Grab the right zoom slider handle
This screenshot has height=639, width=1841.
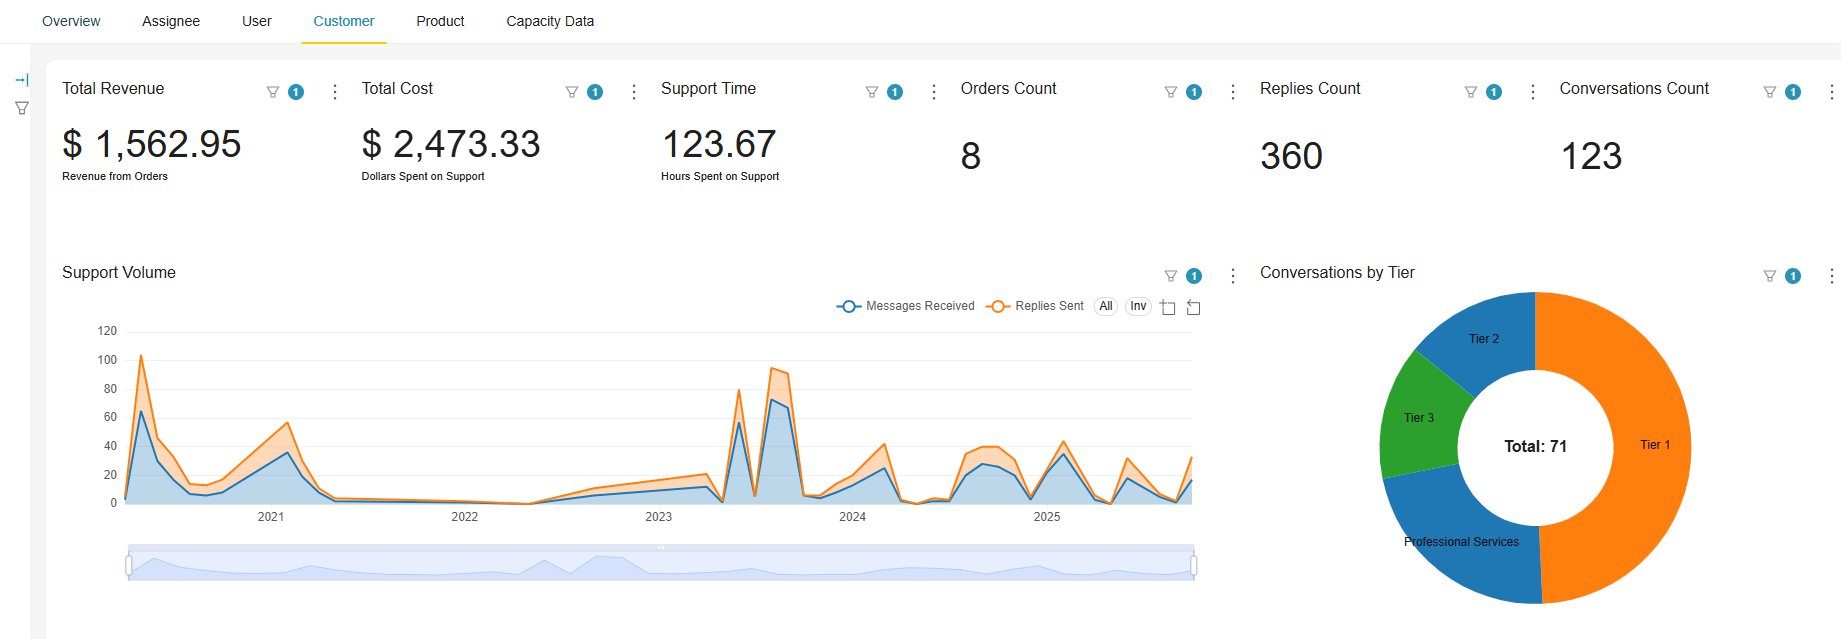[1194, 566]
